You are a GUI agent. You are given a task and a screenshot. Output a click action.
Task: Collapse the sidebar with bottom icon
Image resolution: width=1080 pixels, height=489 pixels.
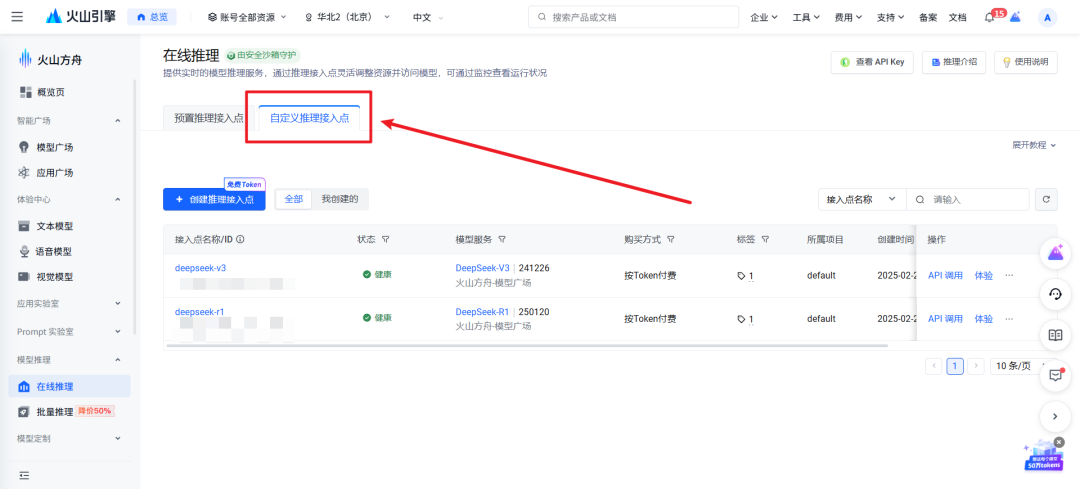click(25, 475)
